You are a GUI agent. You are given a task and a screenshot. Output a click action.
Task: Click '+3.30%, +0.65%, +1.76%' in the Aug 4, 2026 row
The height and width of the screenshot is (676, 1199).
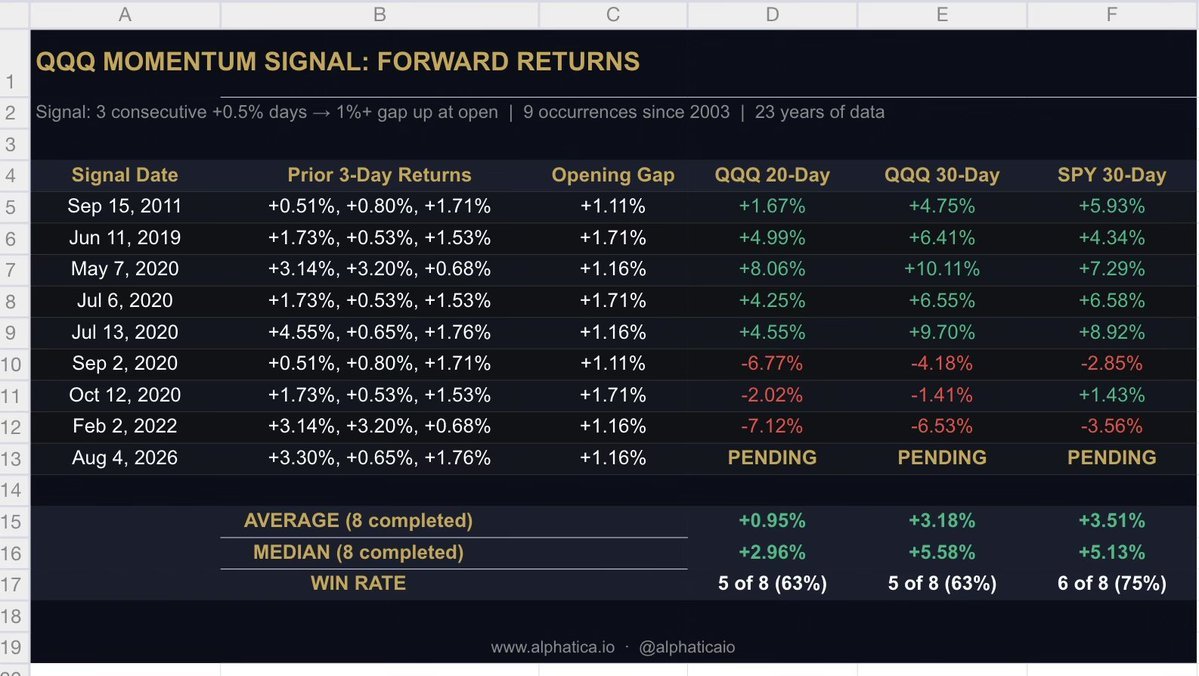click(379, 458)
